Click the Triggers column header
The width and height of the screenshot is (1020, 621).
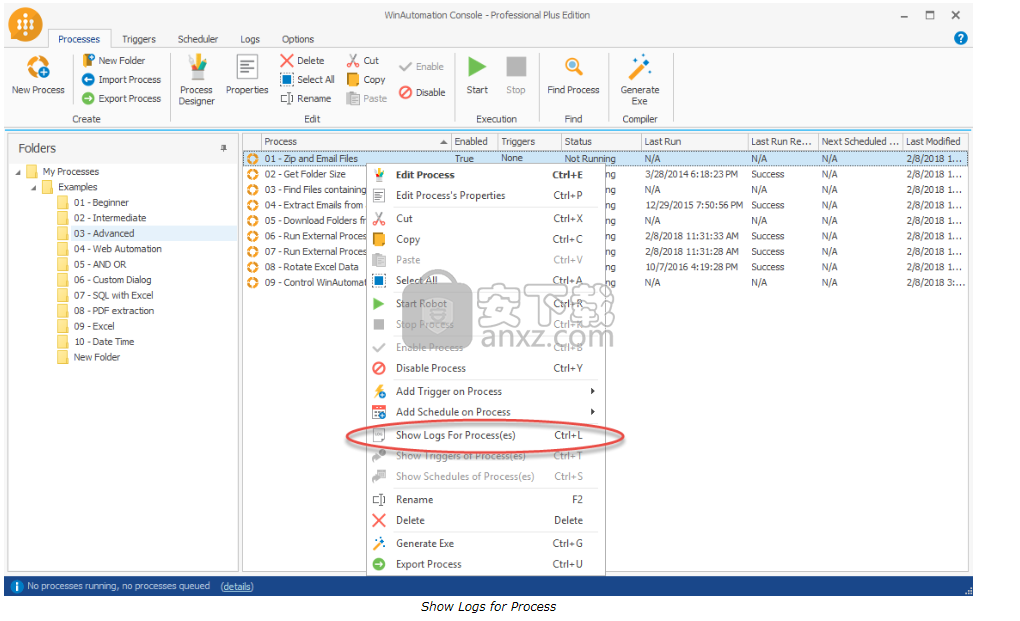[x=530, y=141]
